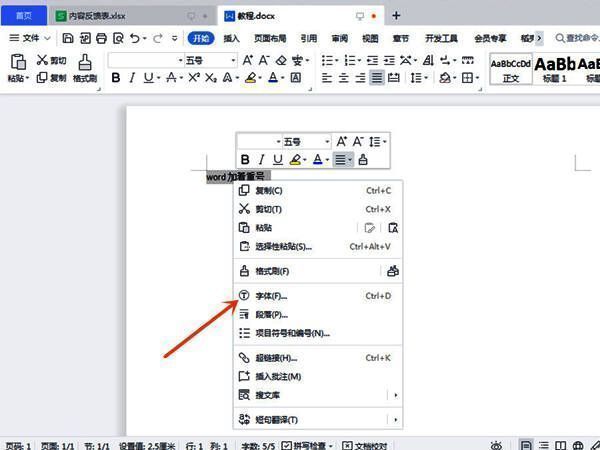The width and height of the screenshot is (600, 450).
Task: Open the font size dropdown showing 五号 in ribbon
Action: 234,60
